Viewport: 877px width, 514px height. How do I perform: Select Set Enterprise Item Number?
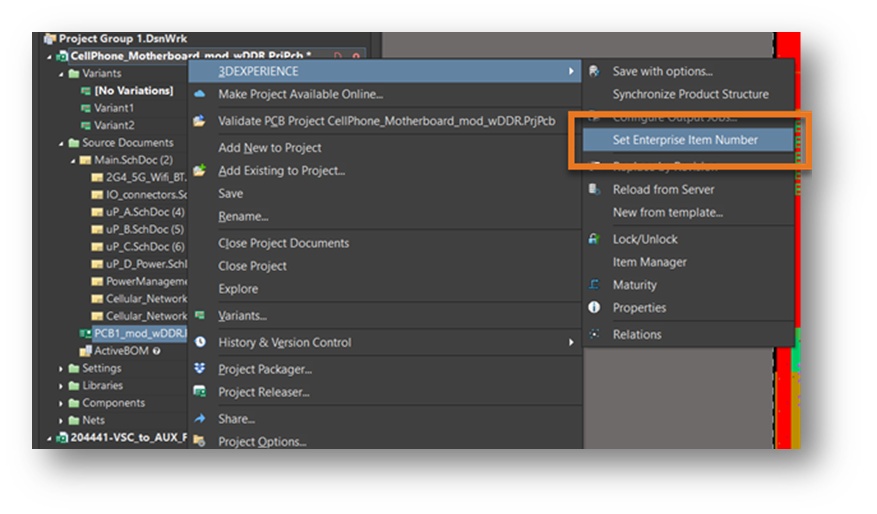pyautogui.click(x=685, y=140)
